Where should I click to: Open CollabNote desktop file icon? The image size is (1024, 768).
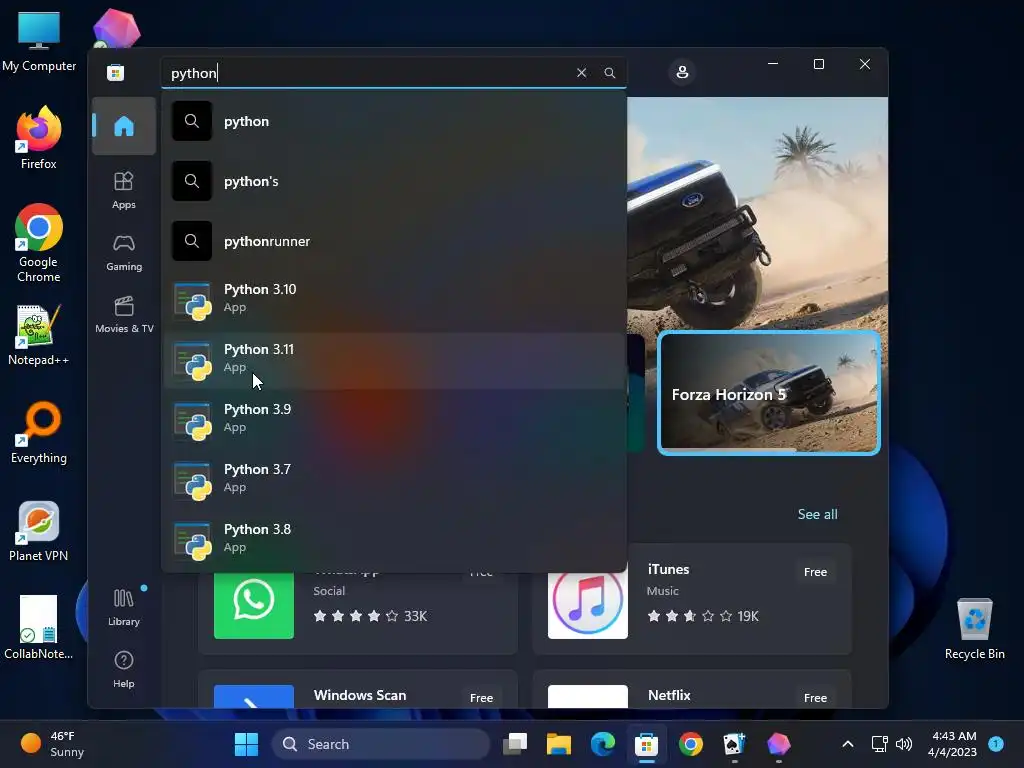[x=39, y=627]
